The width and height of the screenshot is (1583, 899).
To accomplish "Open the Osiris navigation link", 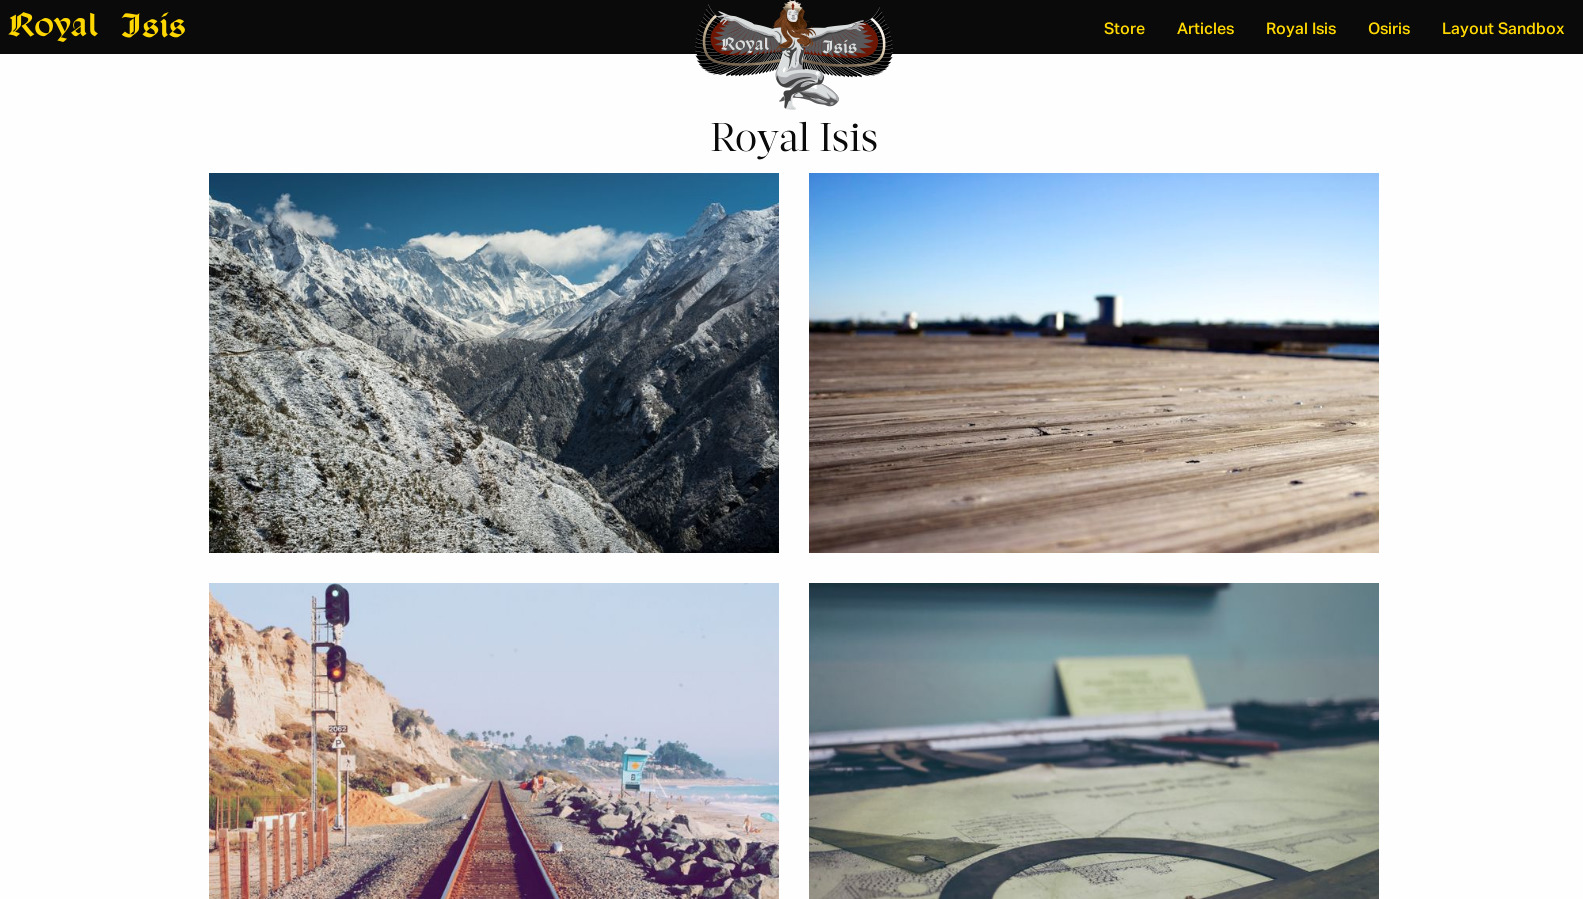I will point(1388,28).
